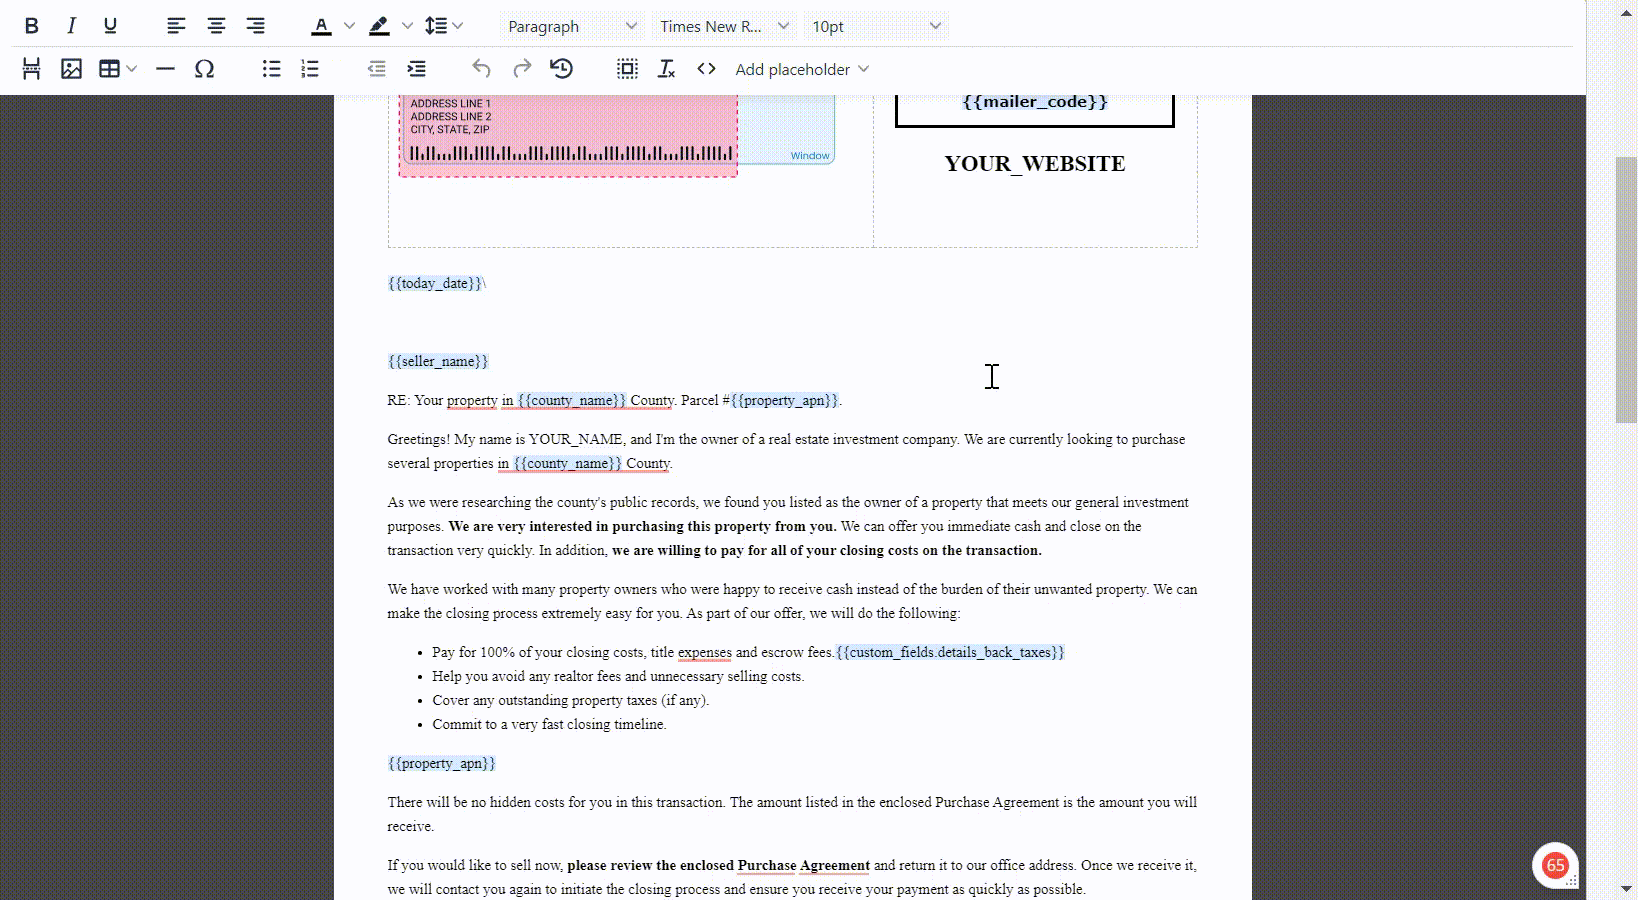Click the {{today_date}} placeholder
The height and width of the screenshot is (900, 1638).
click(435, 283)
